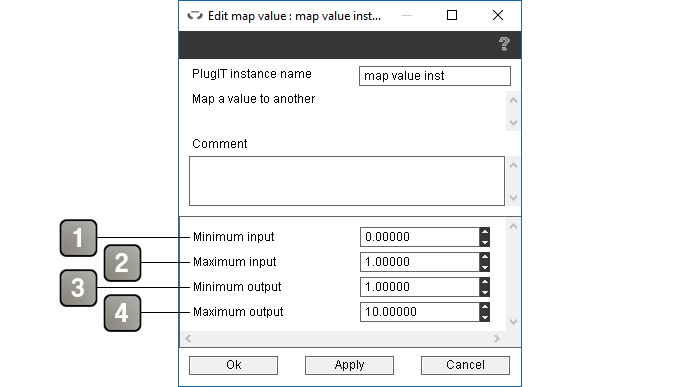
Task: Click inside the Comment text box
Action: click(347, 181)
